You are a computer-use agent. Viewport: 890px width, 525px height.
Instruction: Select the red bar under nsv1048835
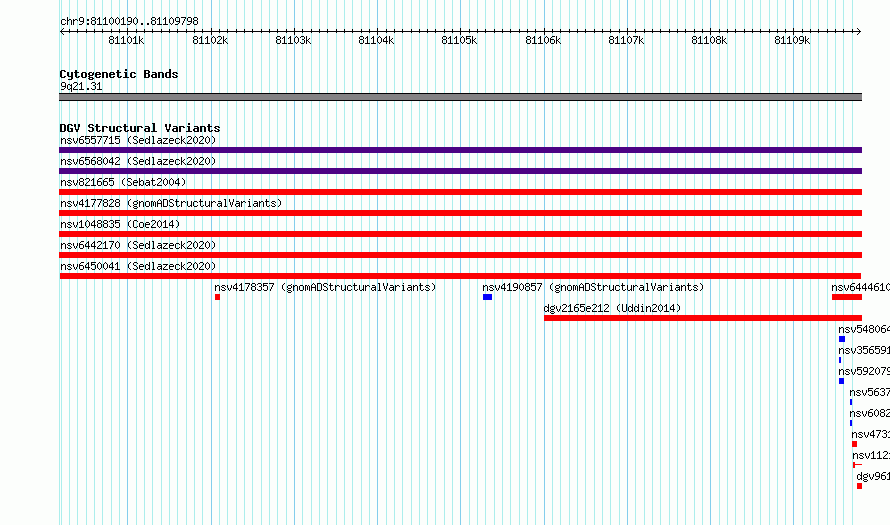pos(460,234)
